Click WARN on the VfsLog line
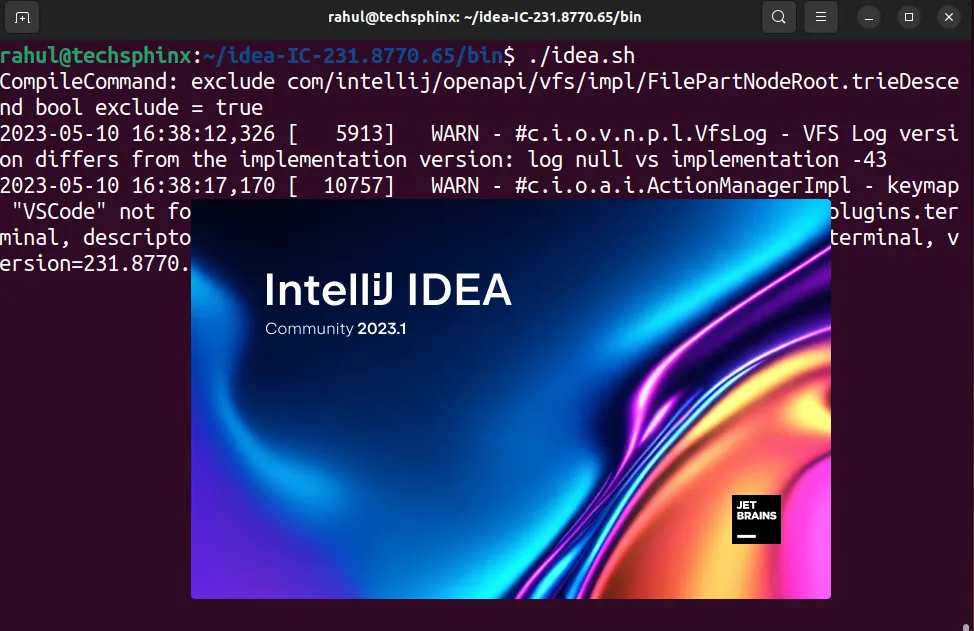This screenshot has width=974, height=631. [x=455, y=134]
